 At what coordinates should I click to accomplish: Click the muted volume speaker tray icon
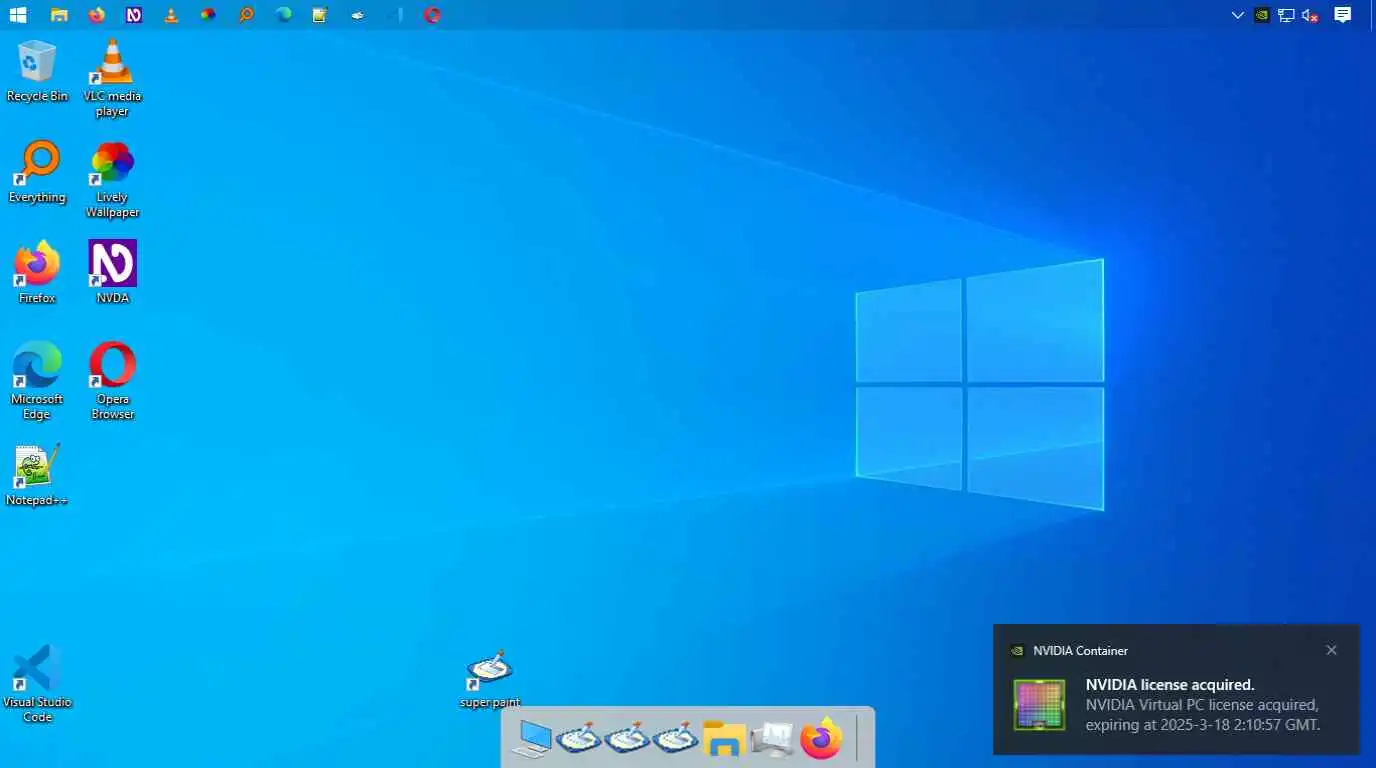click(1310, 15)
